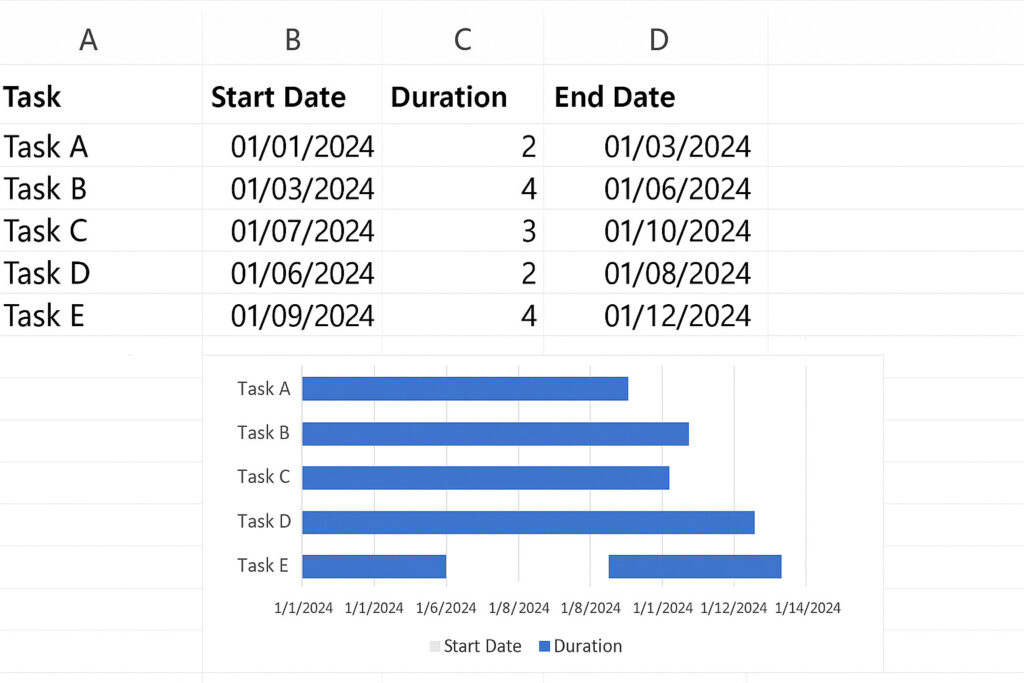Click the blue Duration legend swatch
This screenshot has width=1024, height=683.
coord(544,647)
